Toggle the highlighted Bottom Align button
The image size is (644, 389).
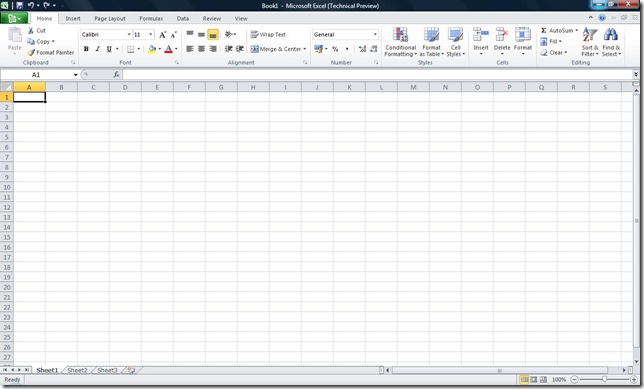(x=213, y=35)
